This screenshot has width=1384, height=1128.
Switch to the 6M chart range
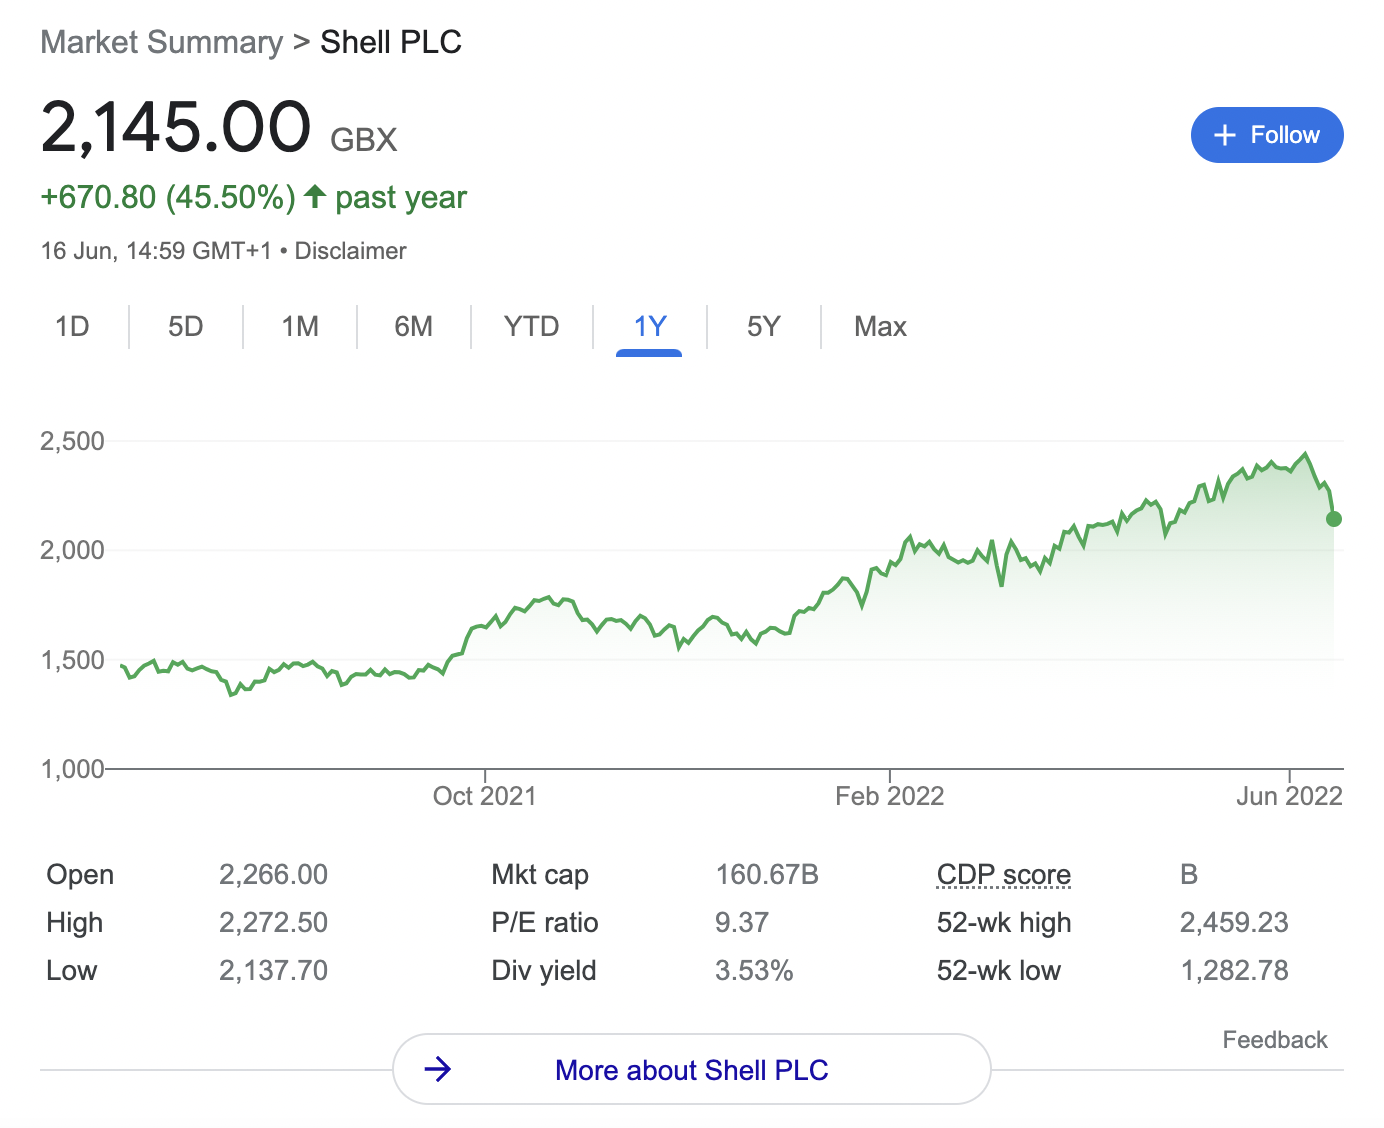413,327
